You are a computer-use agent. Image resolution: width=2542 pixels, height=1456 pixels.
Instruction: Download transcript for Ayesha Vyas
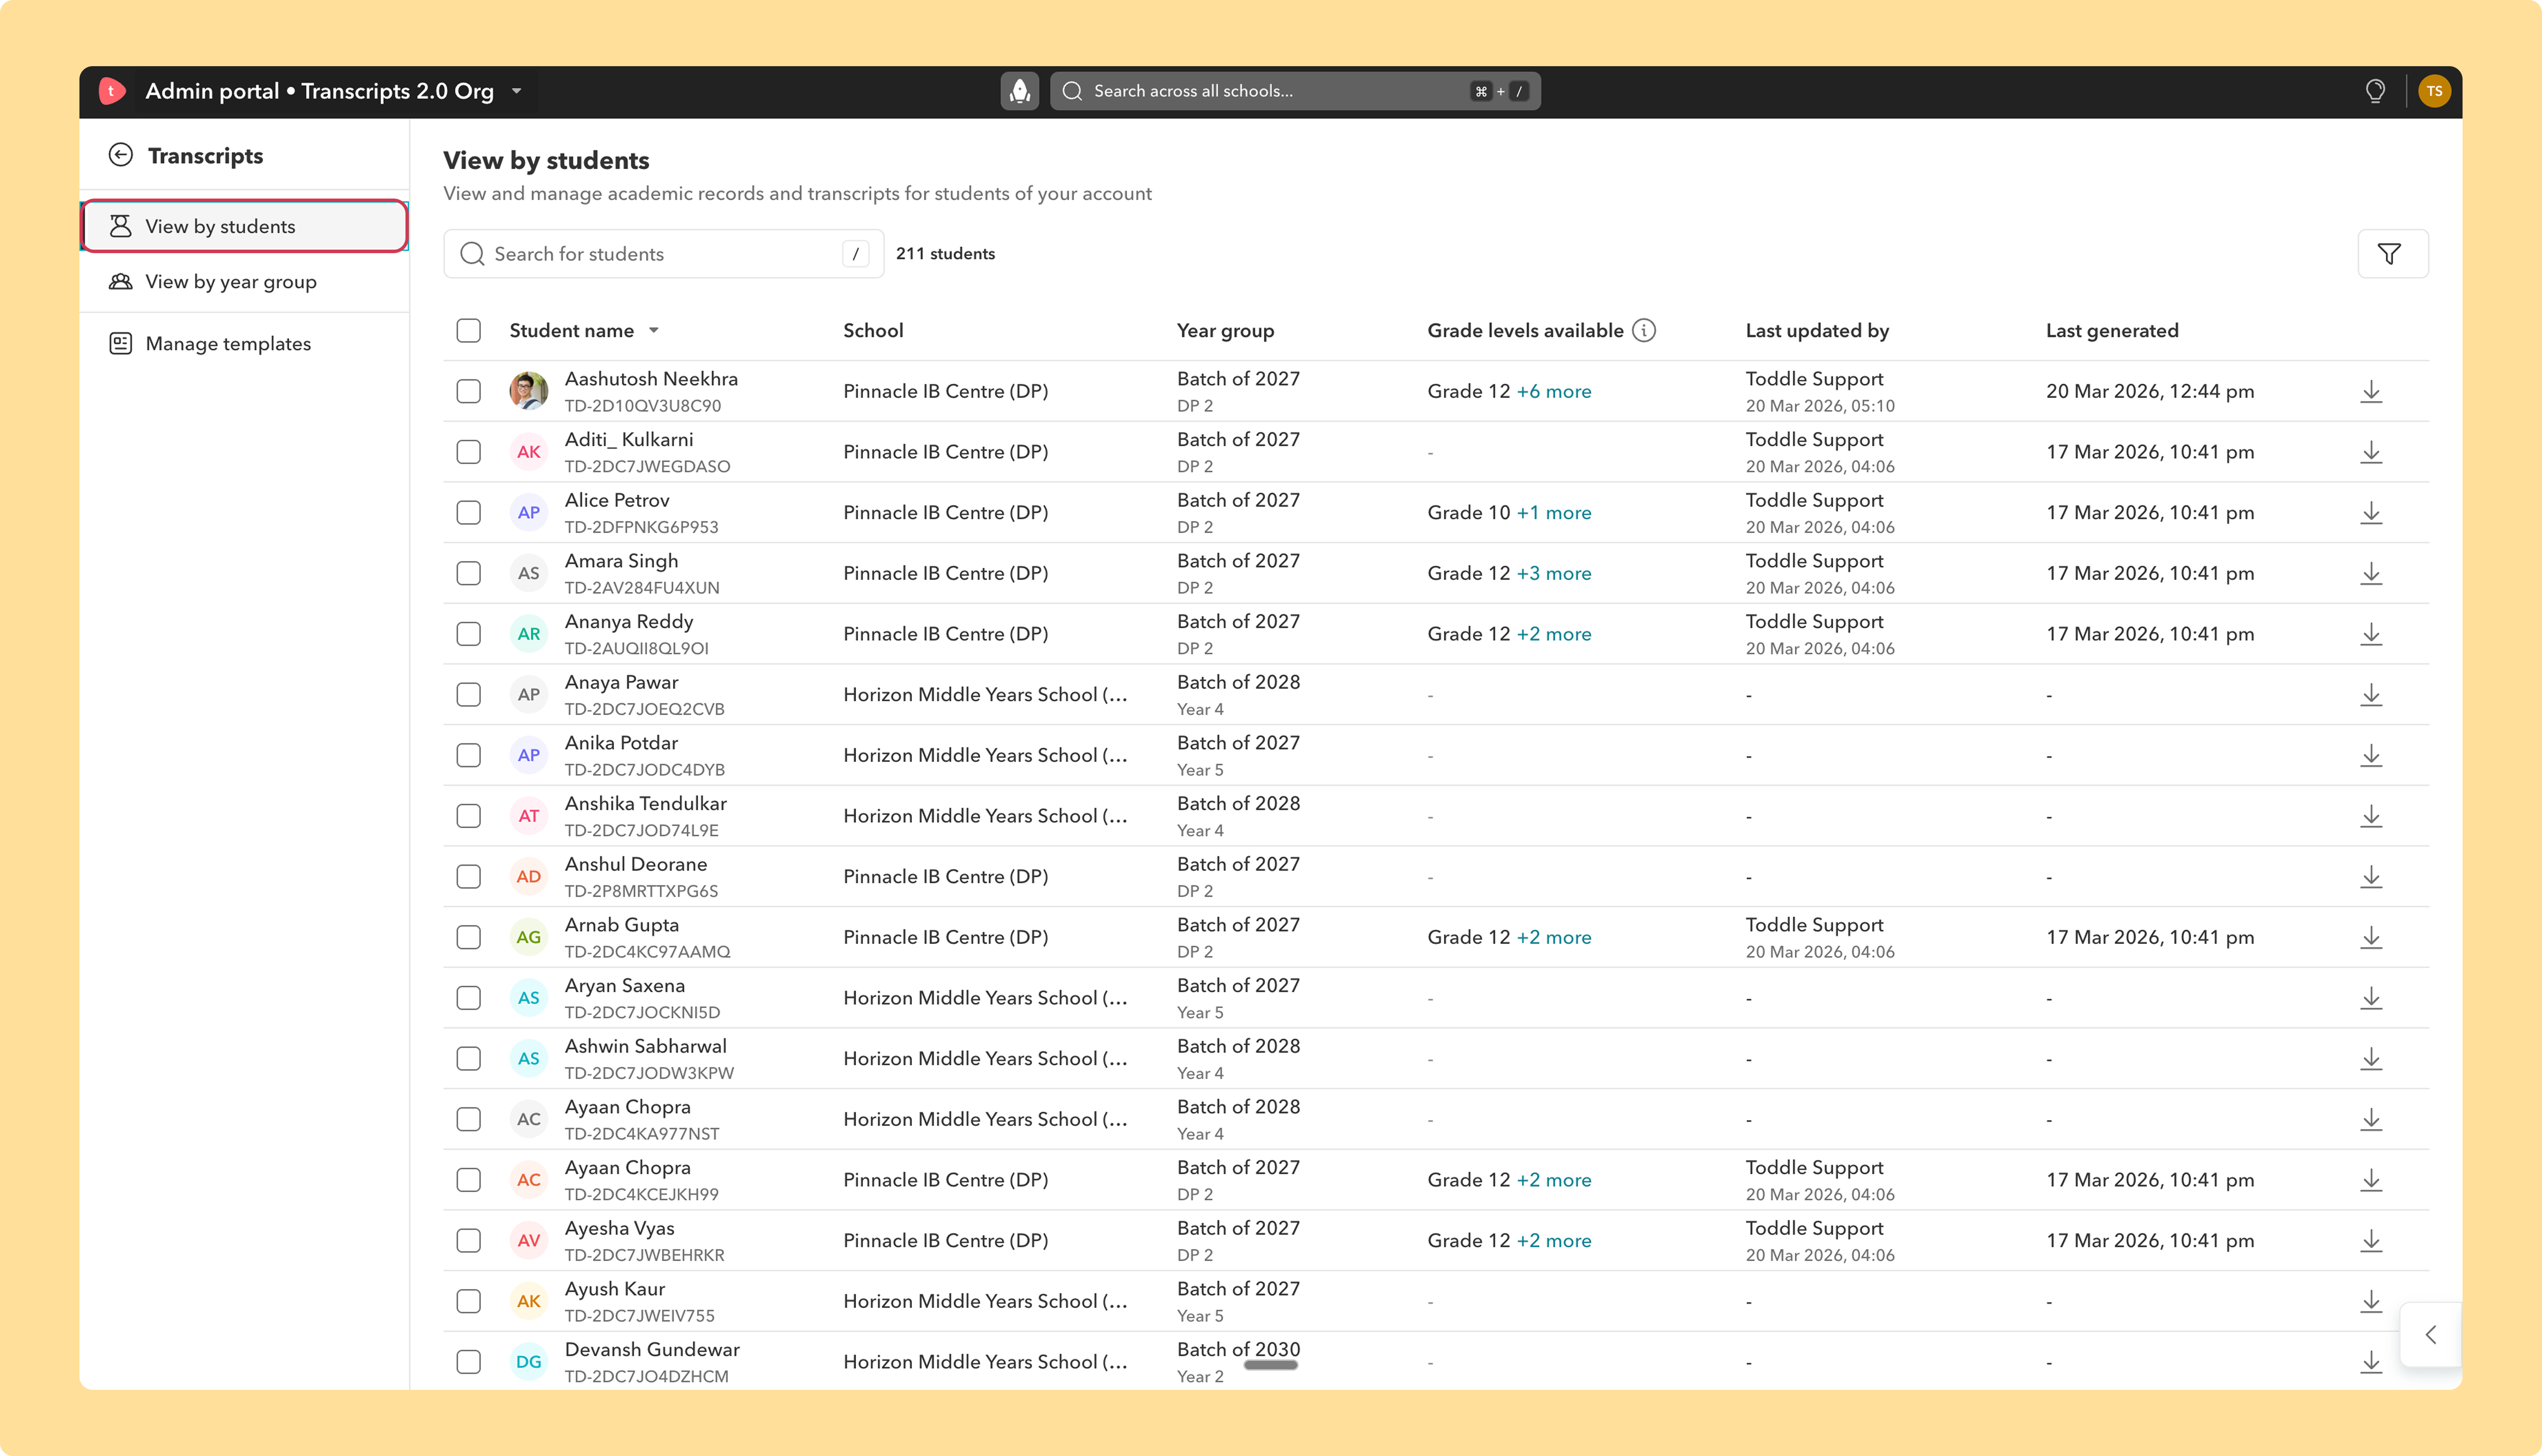(x=2371, y=1241)
